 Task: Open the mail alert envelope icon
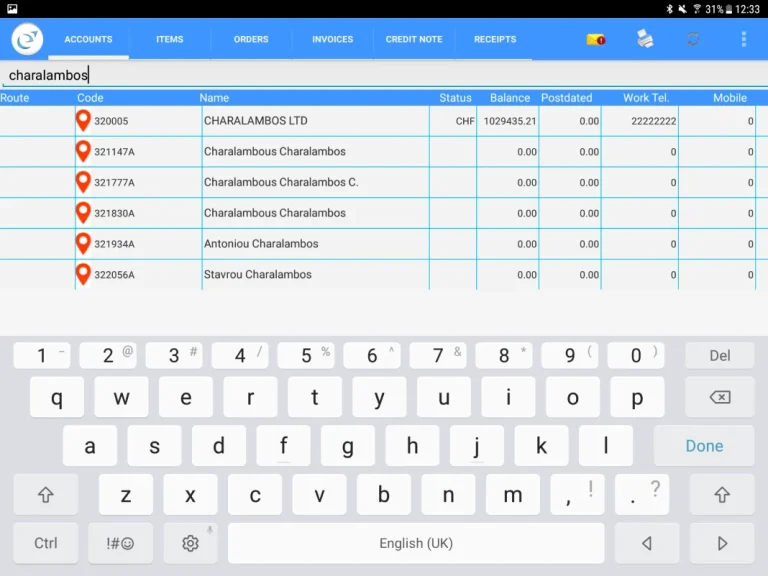coord(596,39)
